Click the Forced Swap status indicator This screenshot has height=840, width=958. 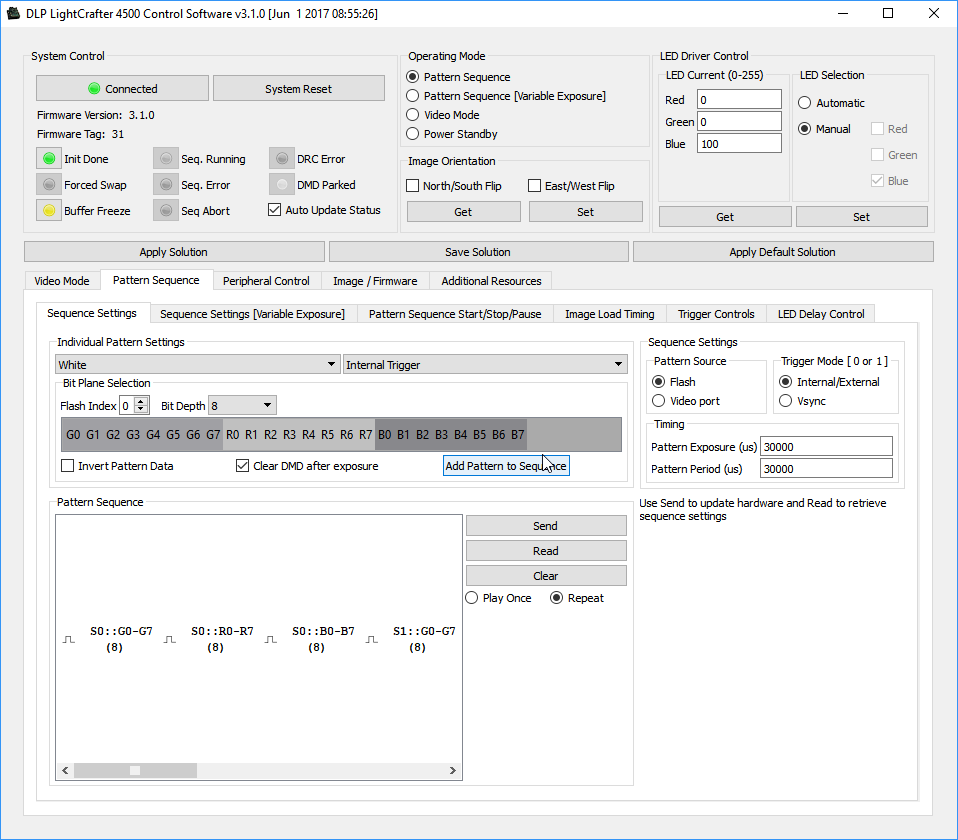(49, 184)
